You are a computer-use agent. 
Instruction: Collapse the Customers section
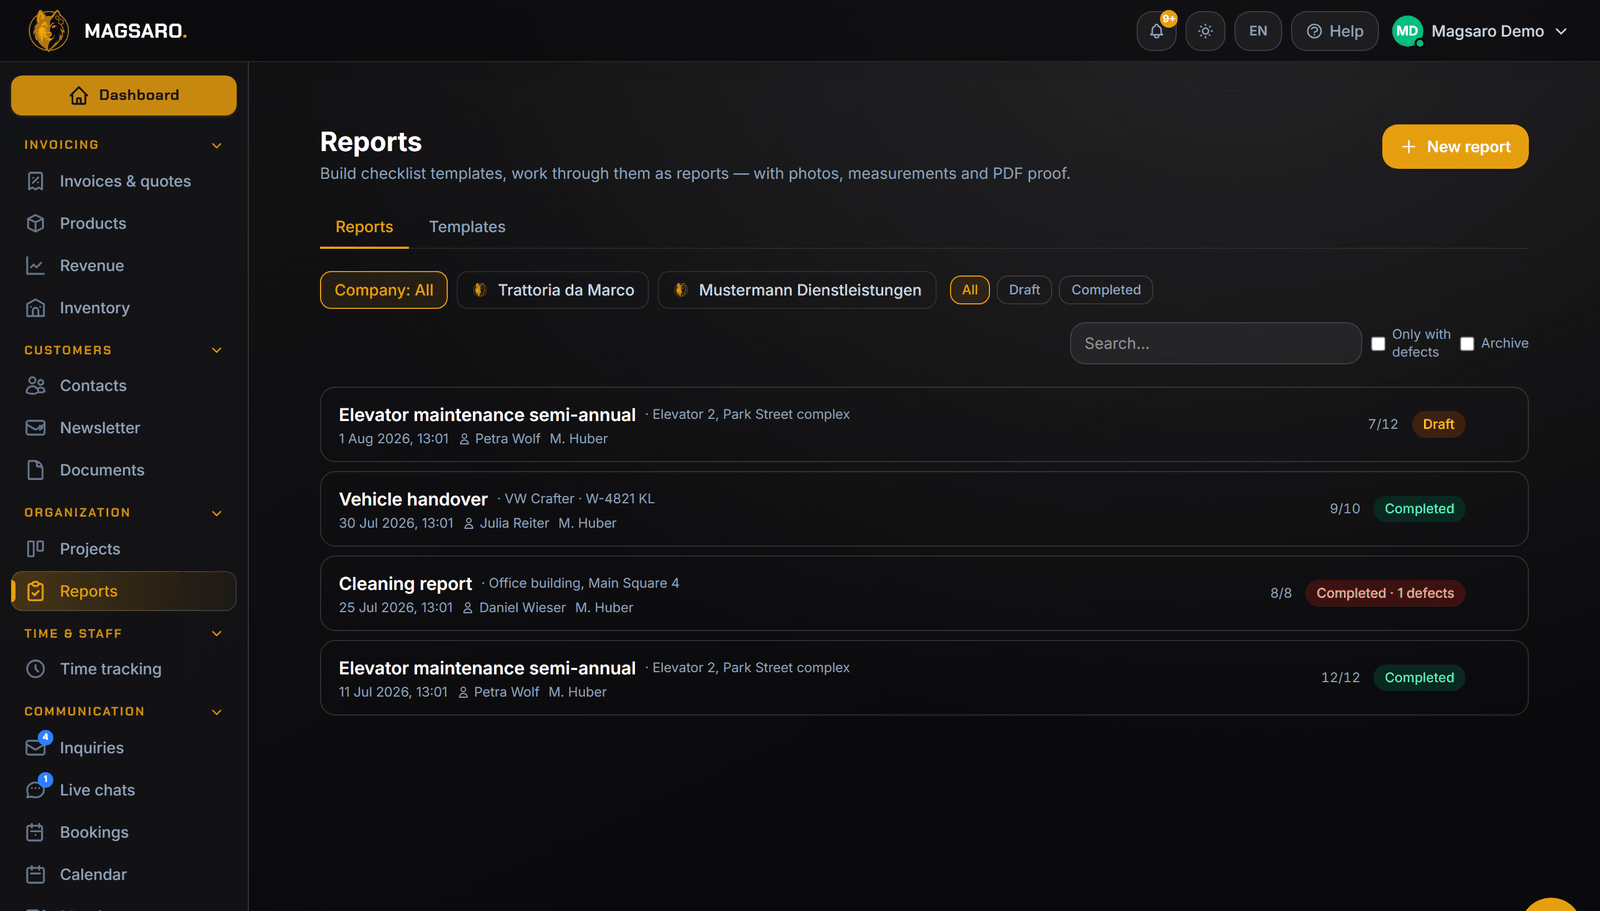tap(217, 350)
